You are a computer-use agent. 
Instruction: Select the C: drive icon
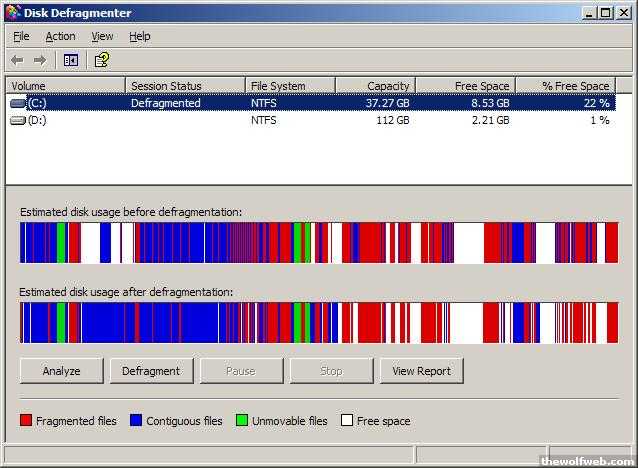pos(17,103)
